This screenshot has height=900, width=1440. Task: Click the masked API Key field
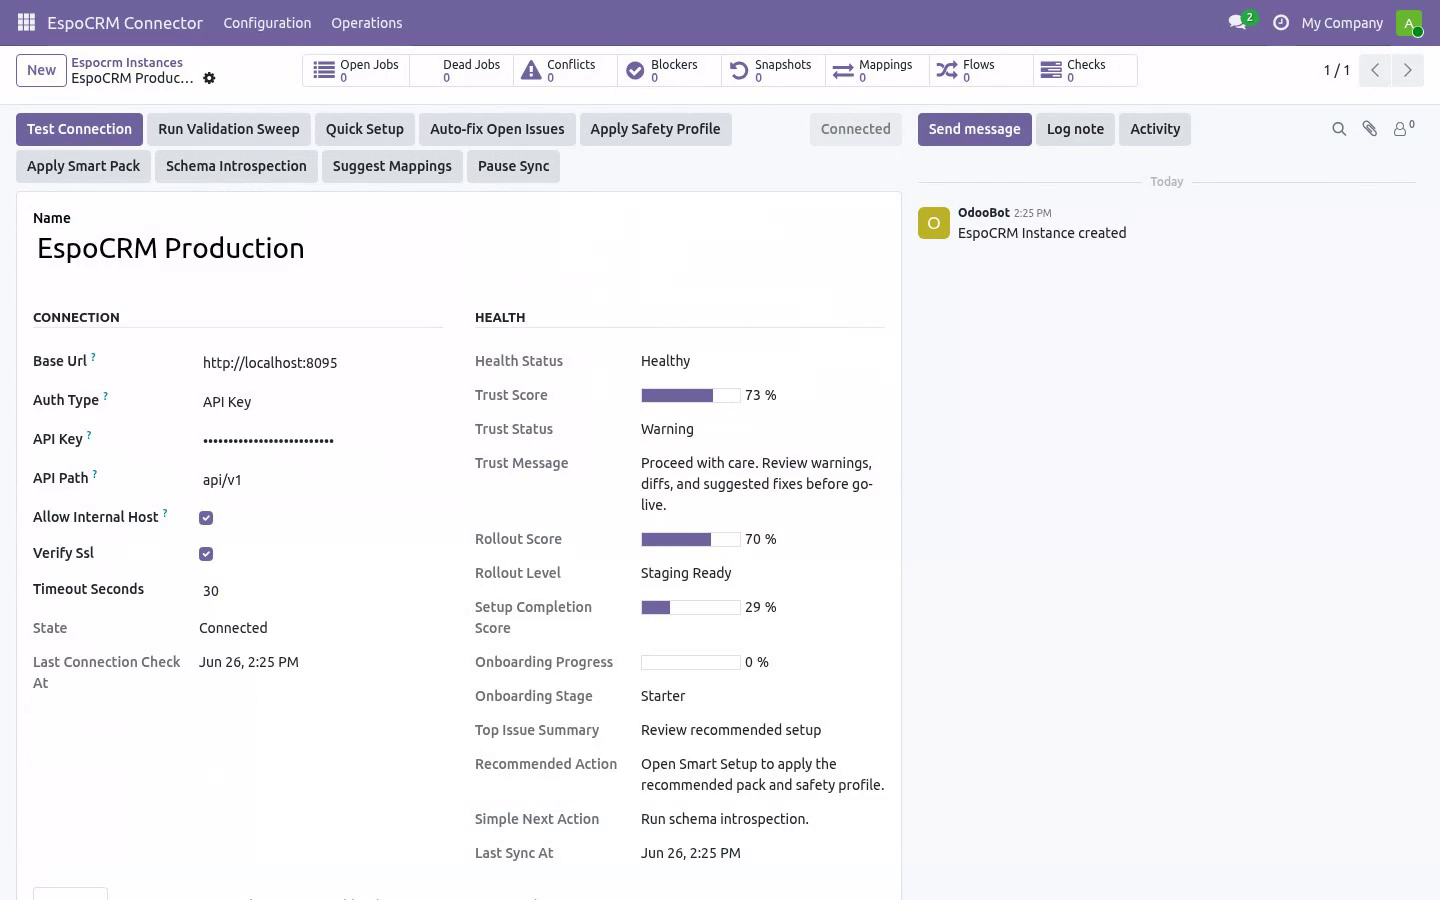pos(320,441)
